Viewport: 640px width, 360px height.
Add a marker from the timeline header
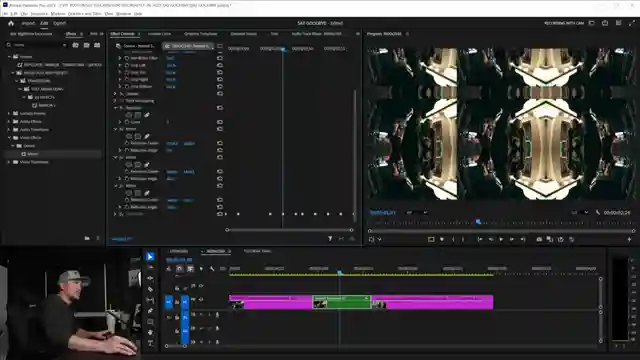tap(201, 269)
